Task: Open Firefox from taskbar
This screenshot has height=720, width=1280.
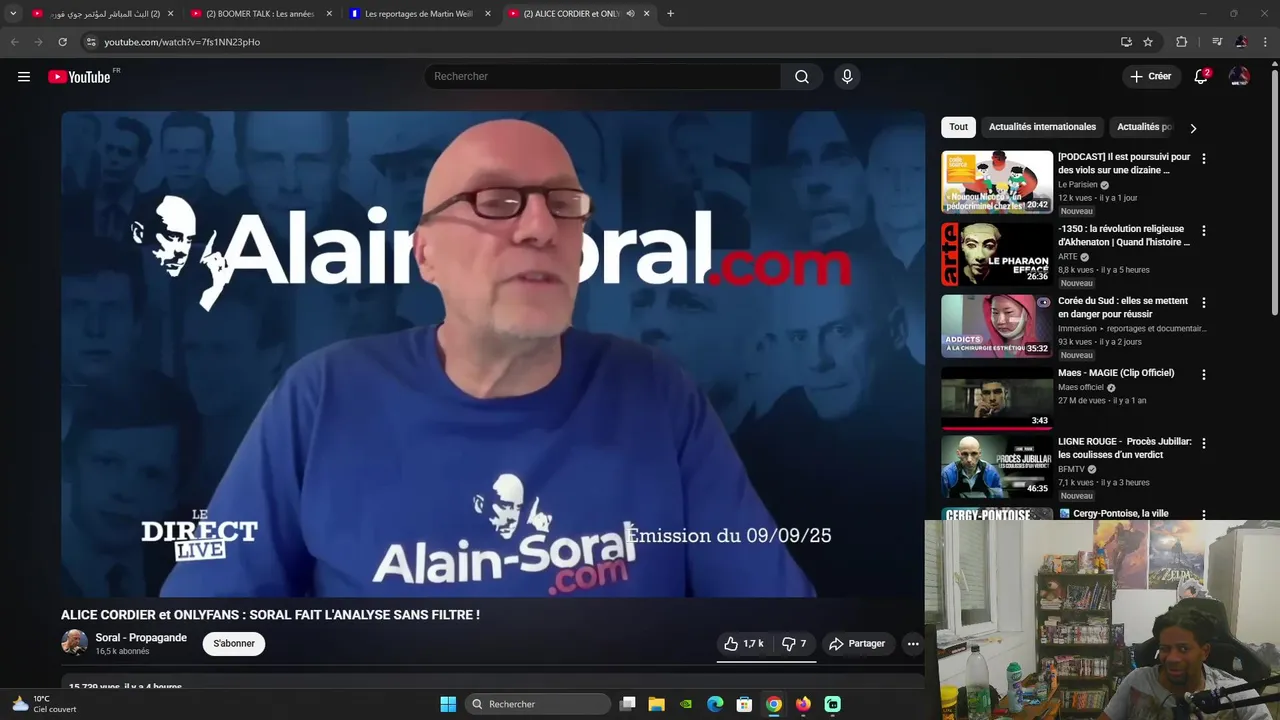Action: coord(803,704)
